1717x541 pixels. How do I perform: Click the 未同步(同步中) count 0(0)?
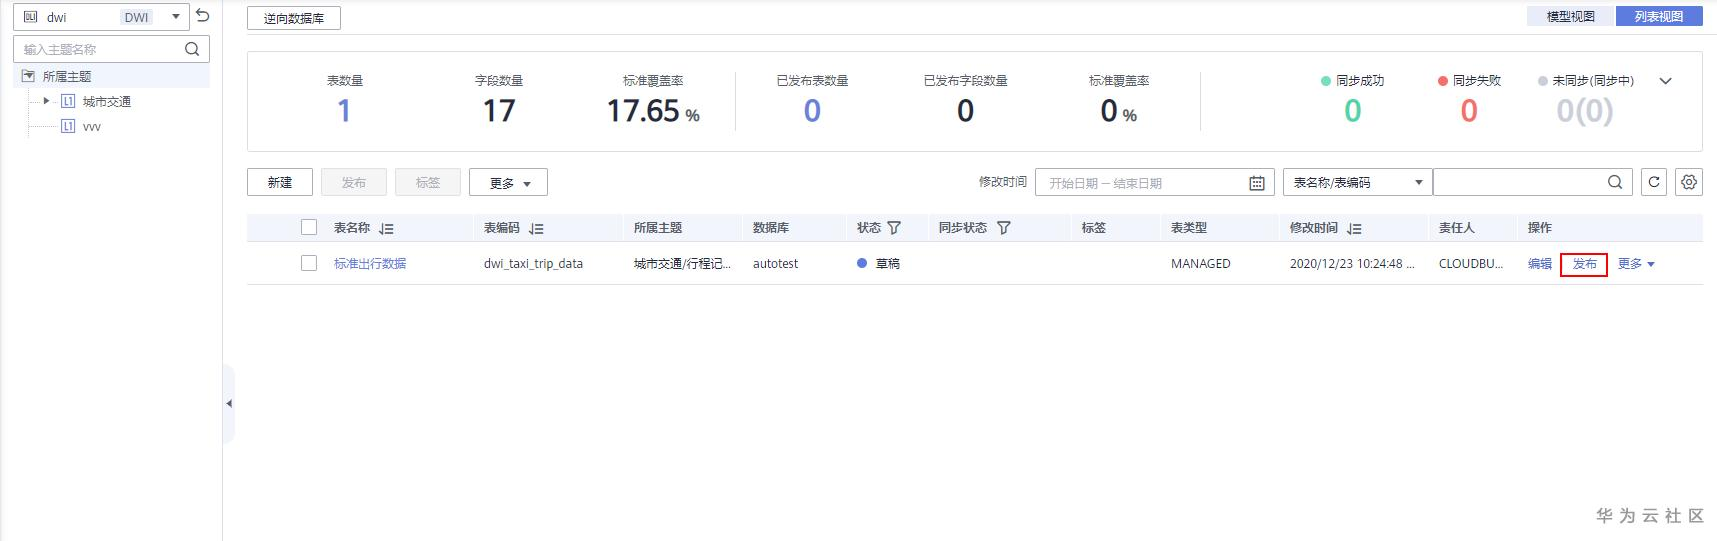pyautogui.click(x=1585, y=111)
